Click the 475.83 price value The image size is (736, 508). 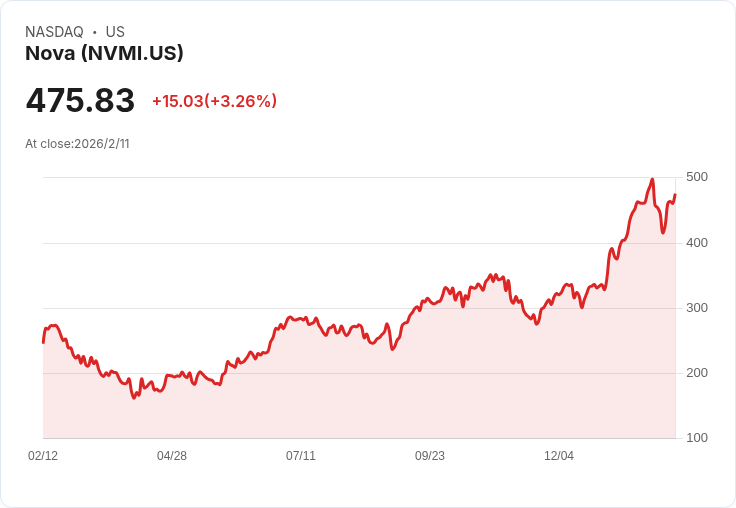click(x=80, y=100)
